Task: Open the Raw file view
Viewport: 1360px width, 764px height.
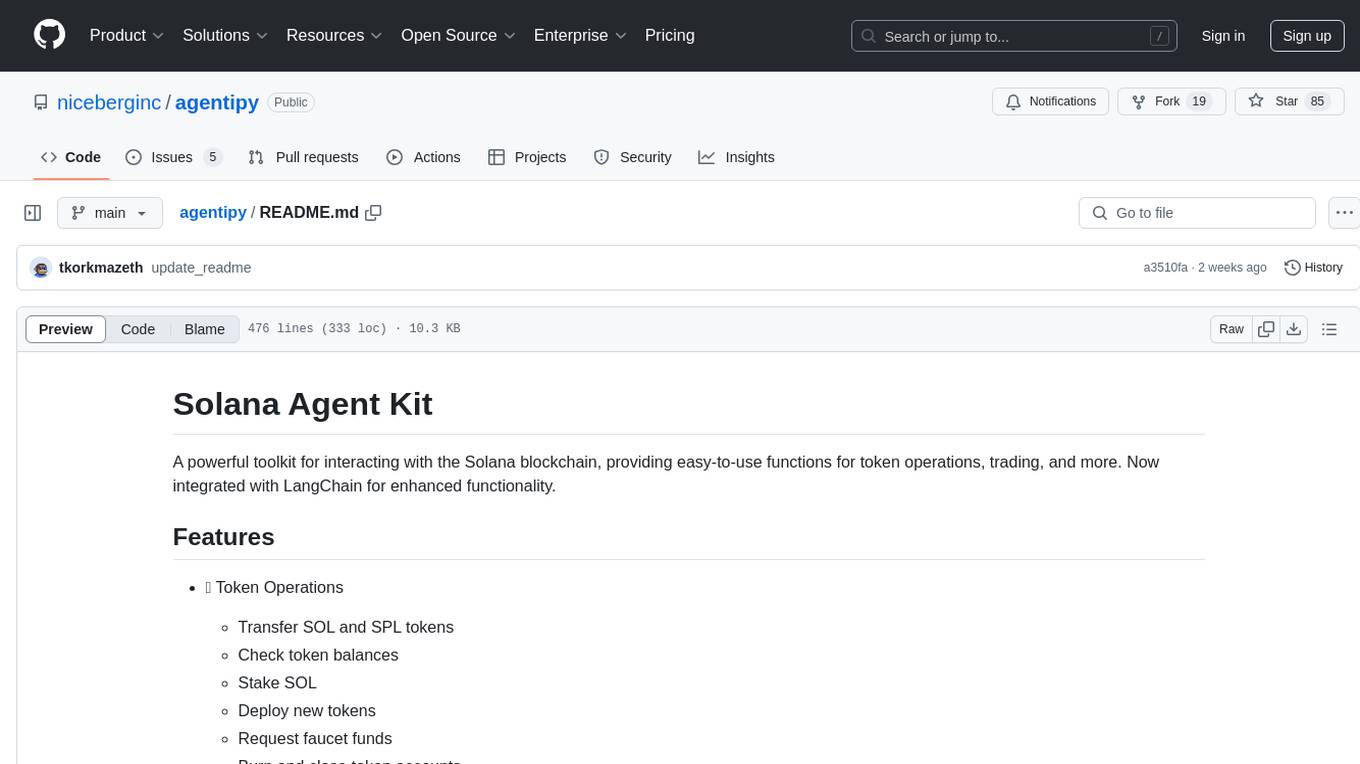Action: pyautogui.click(x=1231, y=329)
